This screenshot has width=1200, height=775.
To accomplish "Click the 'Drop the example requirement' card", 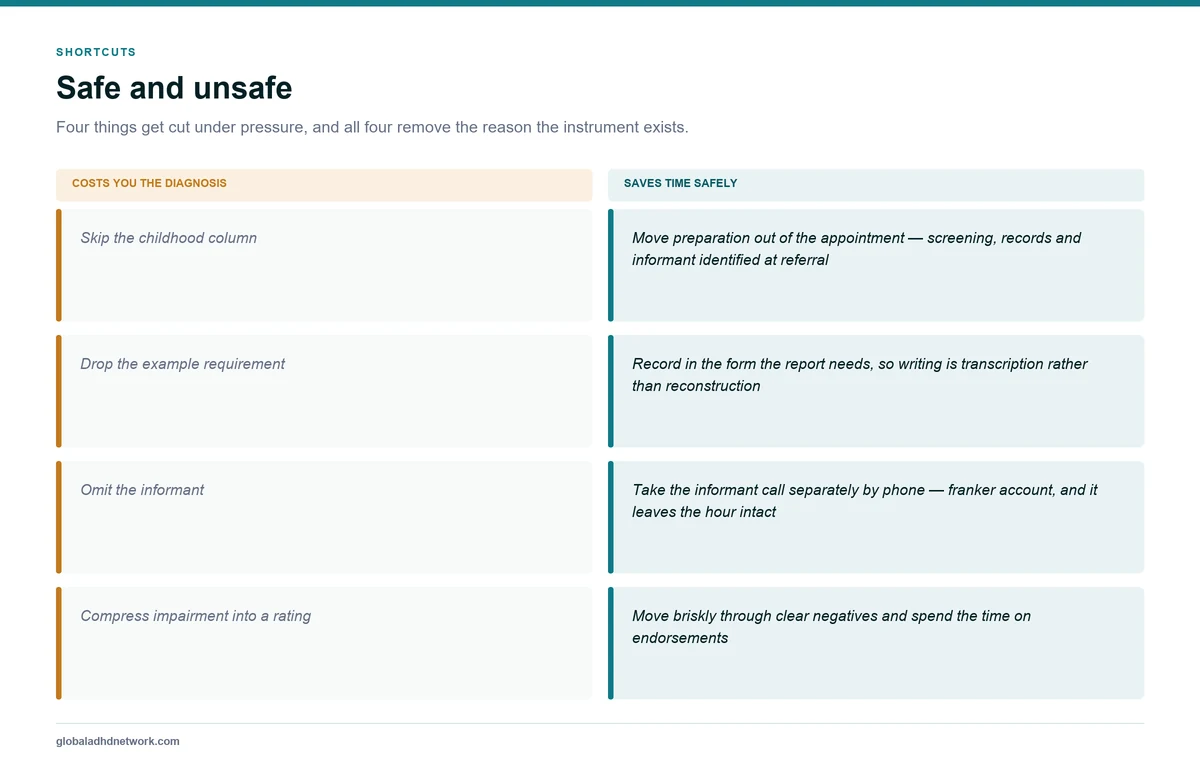I will [x=324, y=391].
